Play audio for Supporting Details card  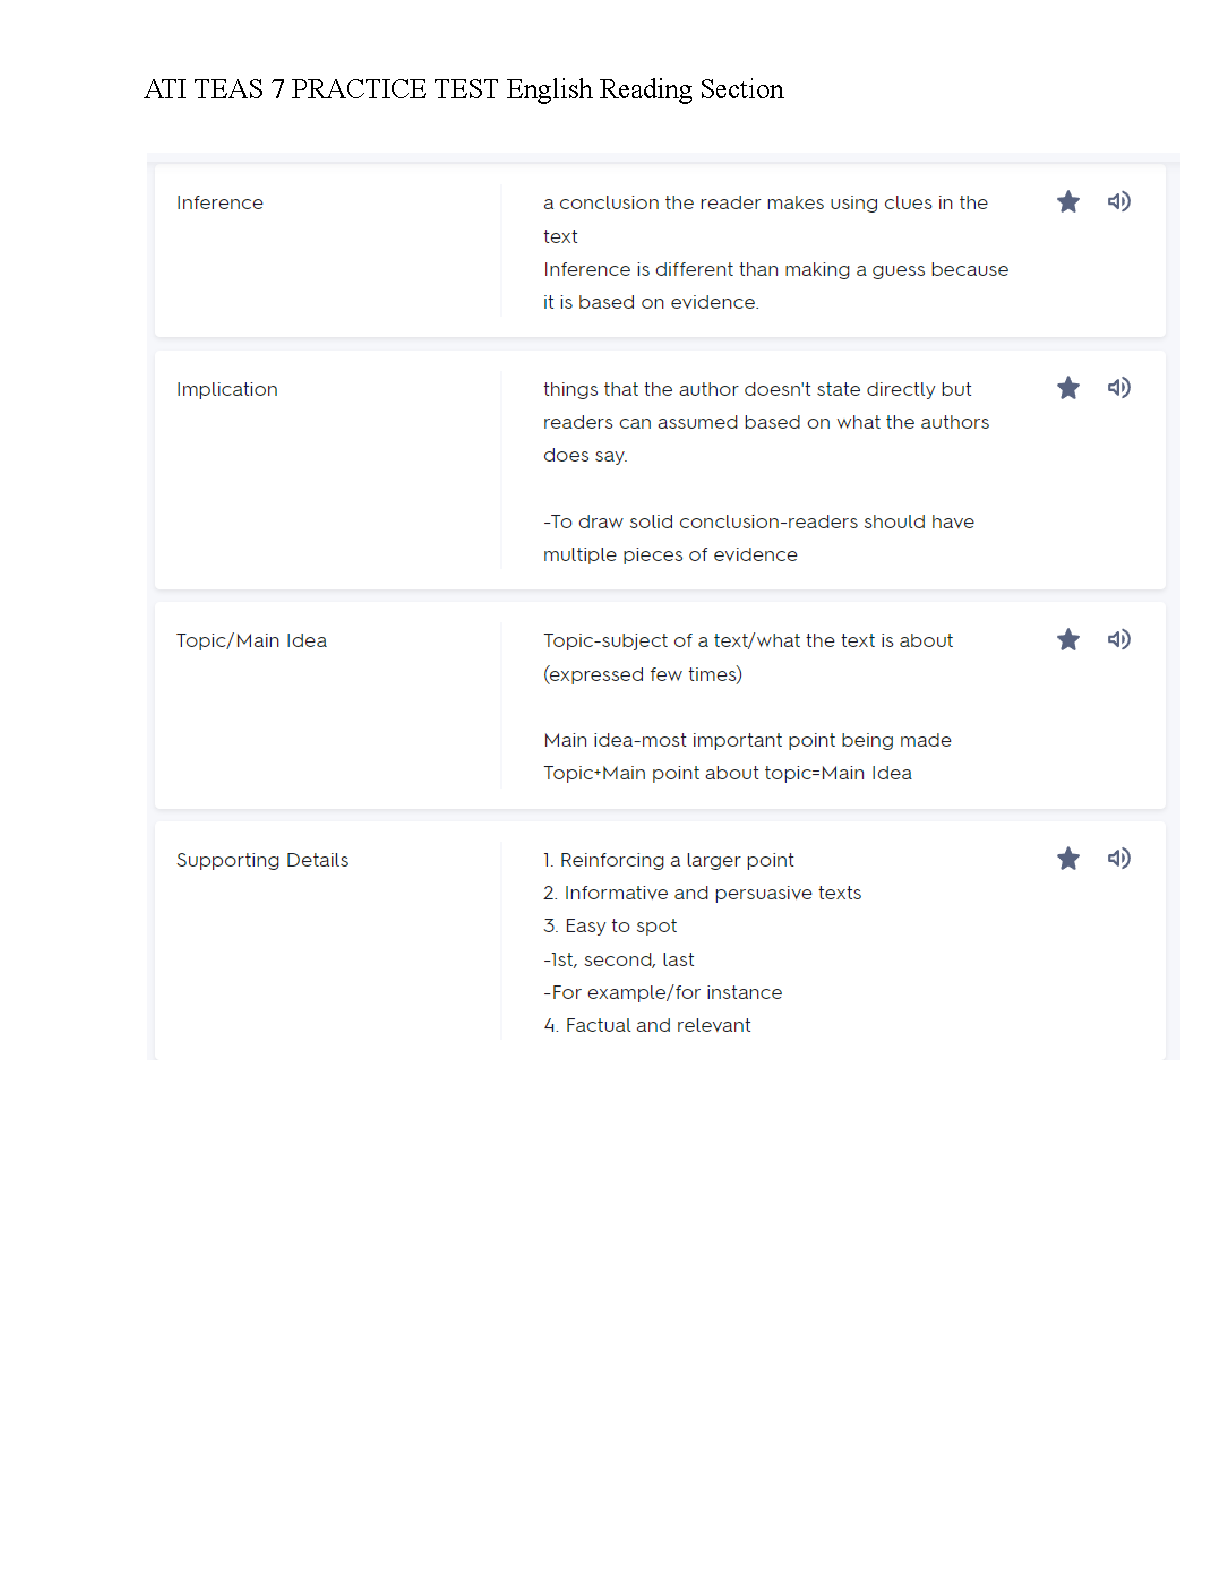click(x=1119, y=858)
